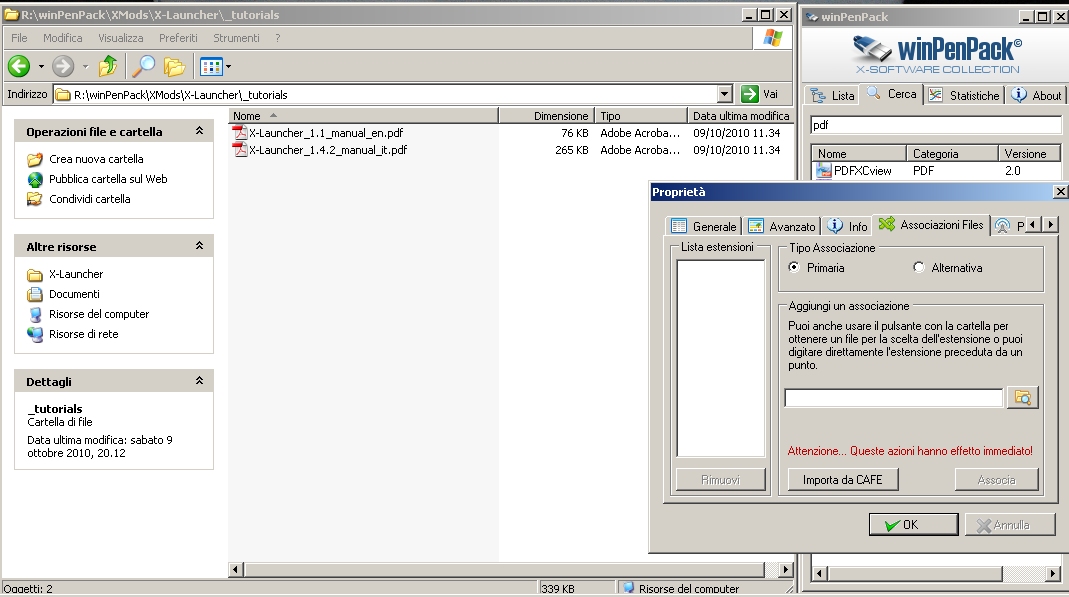Click the winPenPack title bar icon

812,17
